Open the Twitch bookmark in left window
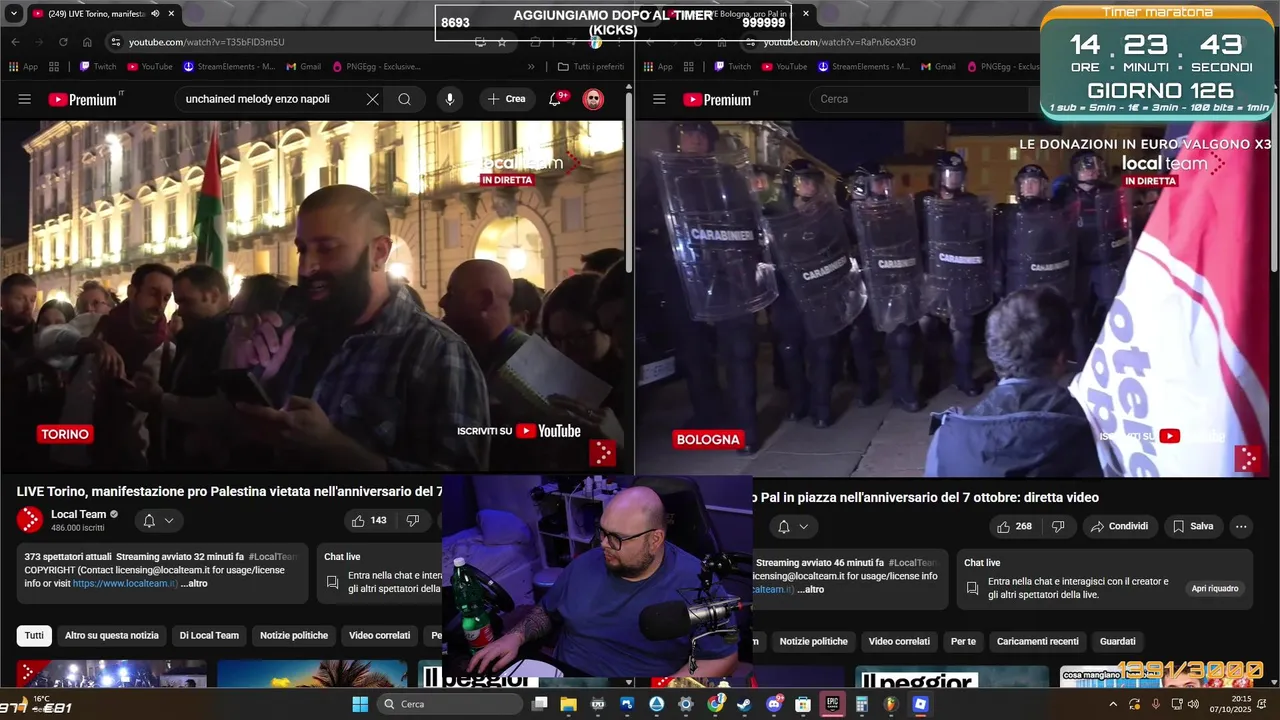The height and width of the screenshot is (720, 1280). [98, 66]
